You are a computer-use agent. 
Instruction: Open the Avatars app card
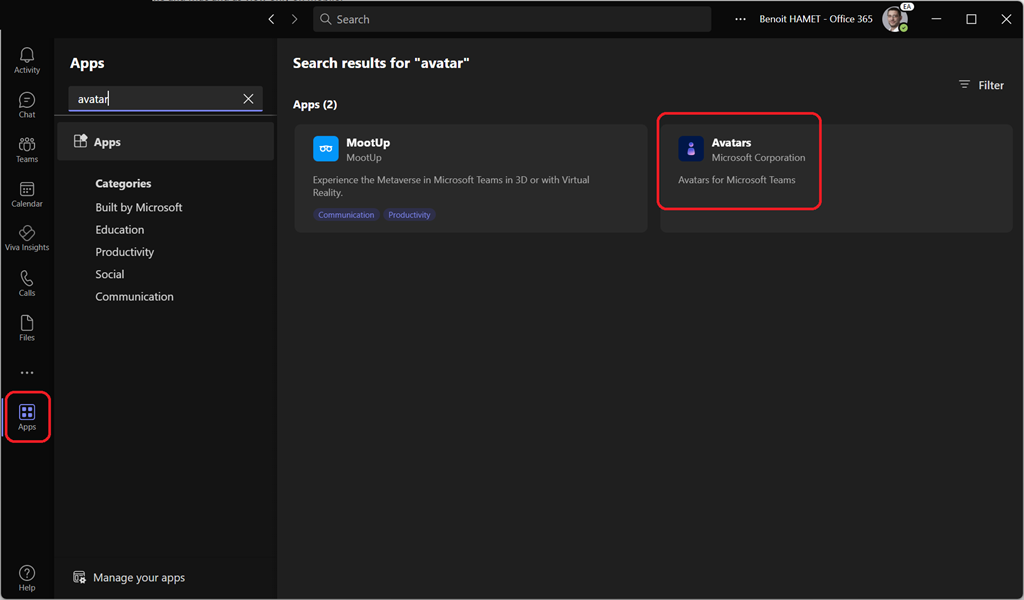click(740, 160)
